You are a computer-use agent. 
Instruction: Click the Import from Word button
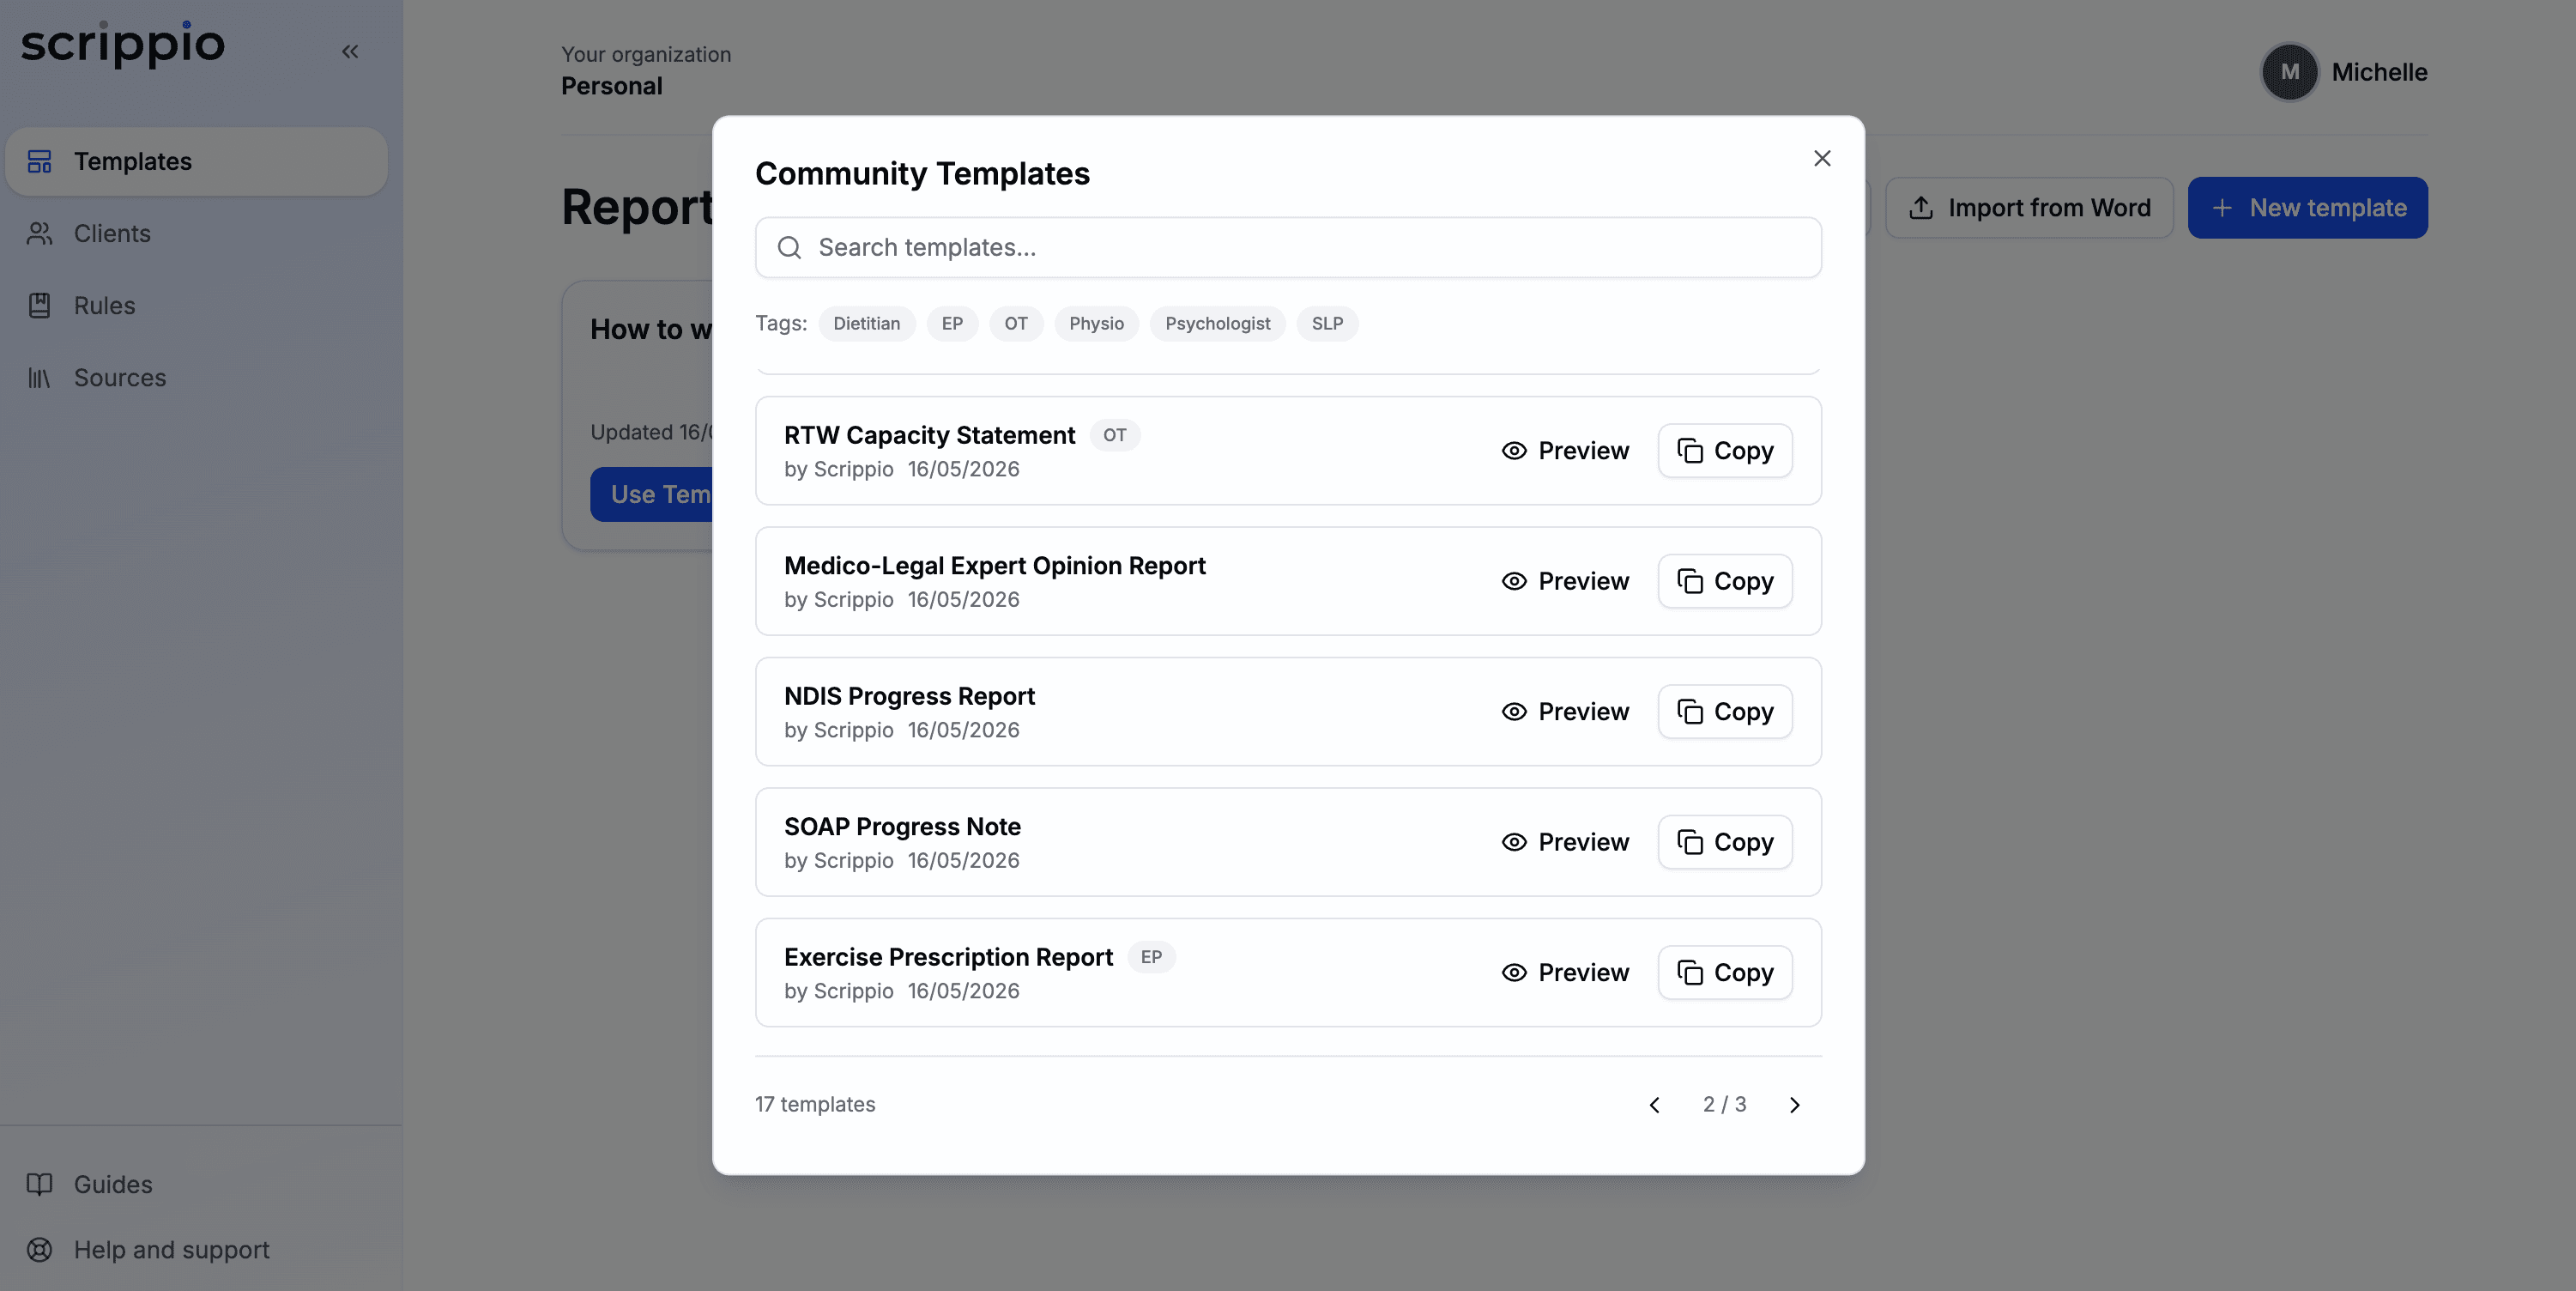[2029, 208]
